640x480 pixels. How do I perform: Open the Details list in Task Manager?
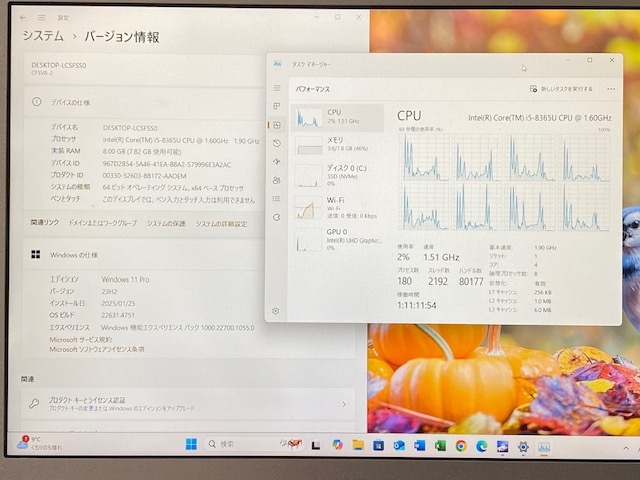(x=277, y=198)
